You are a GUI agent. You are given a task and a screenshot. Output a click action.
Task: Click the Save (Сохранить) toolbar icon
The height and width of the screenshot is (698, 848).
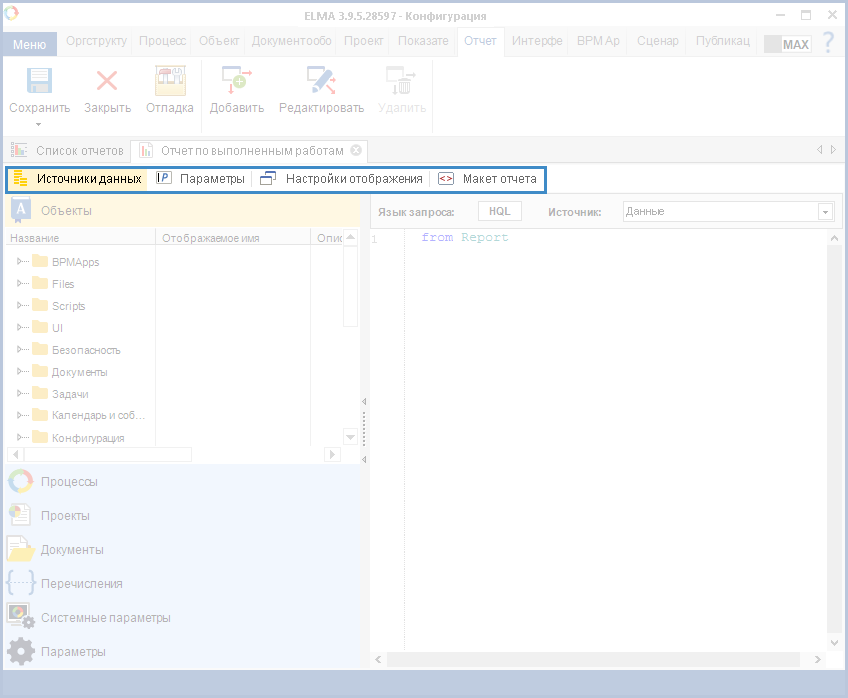39,82
